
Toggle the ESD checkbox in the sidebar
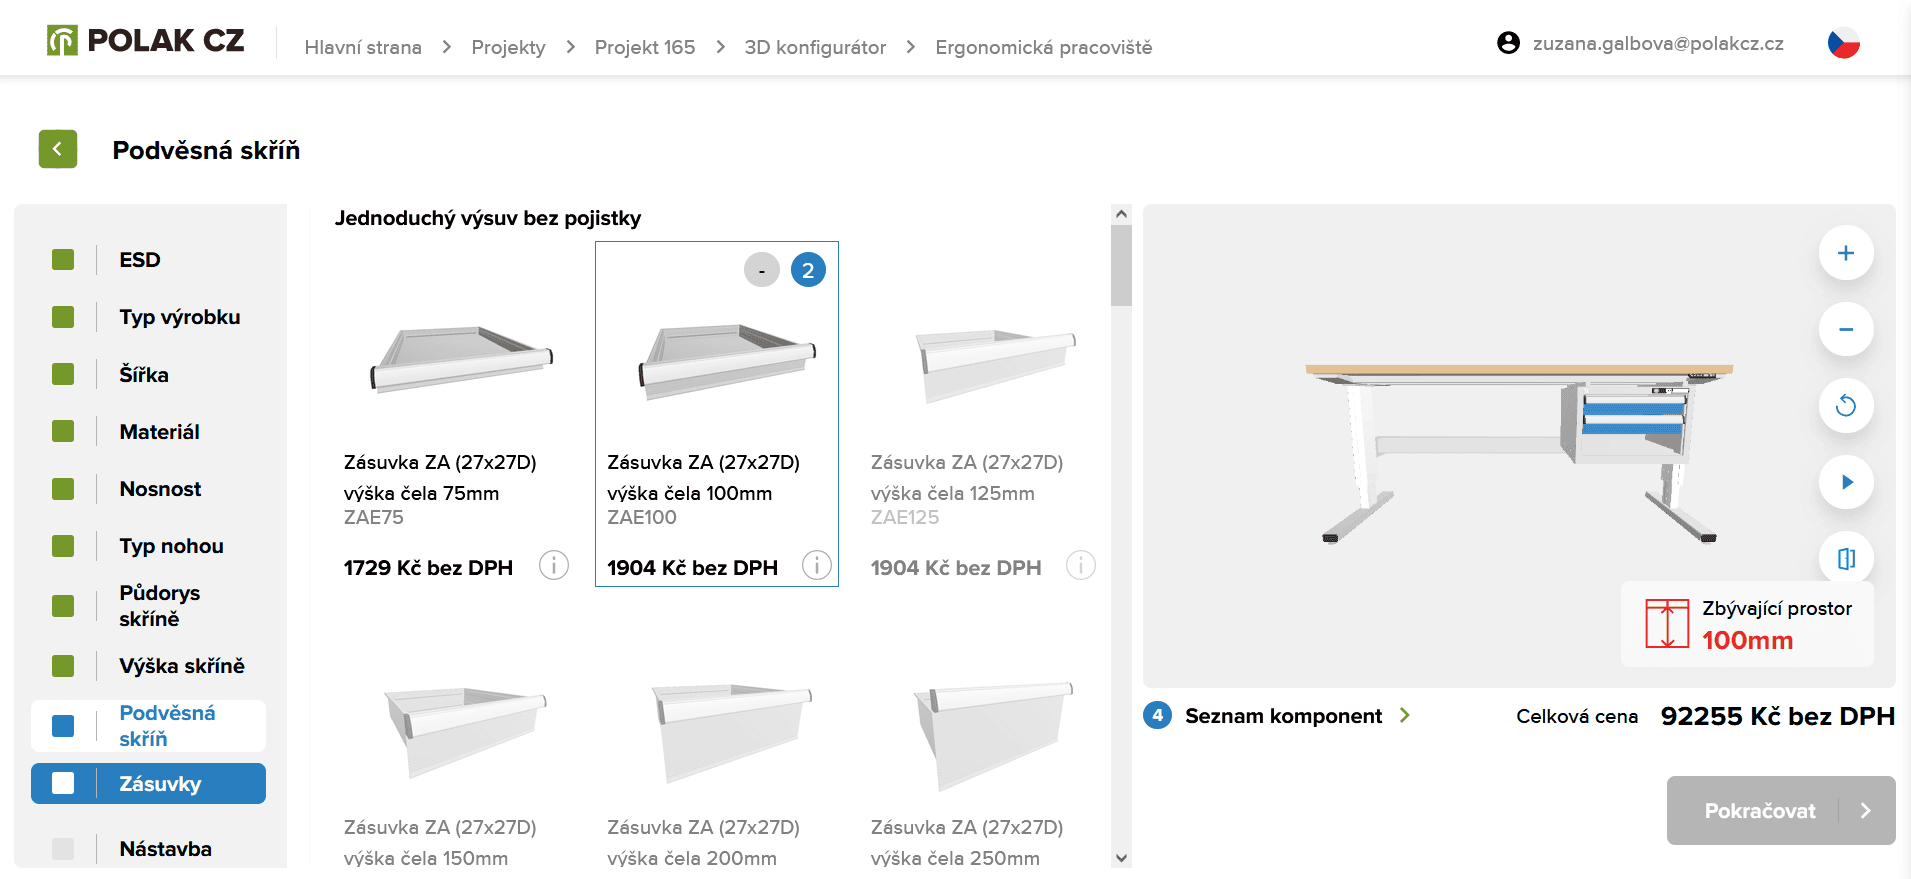click(x=64, y=259)
